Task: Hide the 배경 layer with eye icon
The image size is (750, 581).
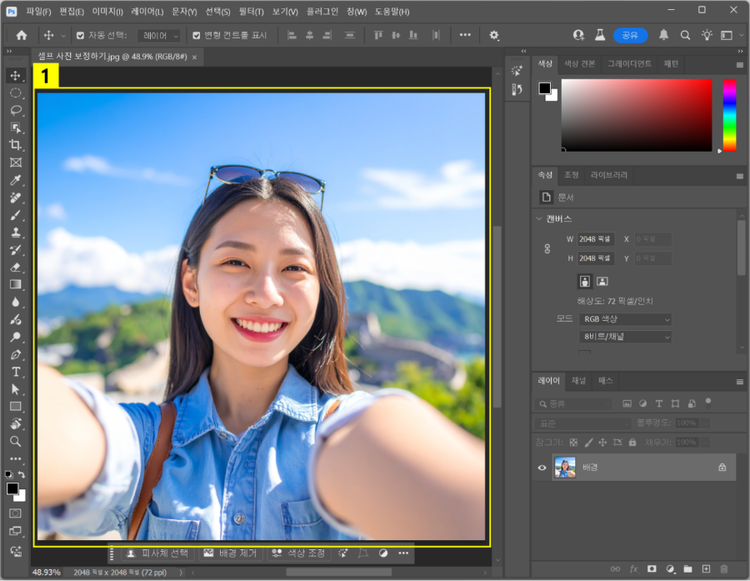Action: pyautogui.click(x=543, y=467)
